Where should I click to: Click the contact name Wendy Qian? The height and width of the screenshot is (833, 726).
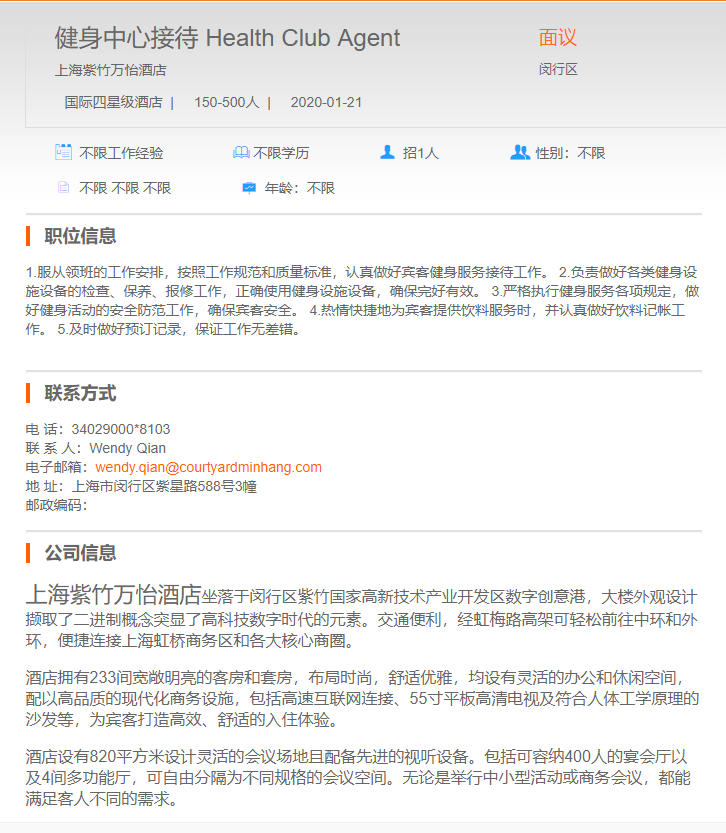127,448
